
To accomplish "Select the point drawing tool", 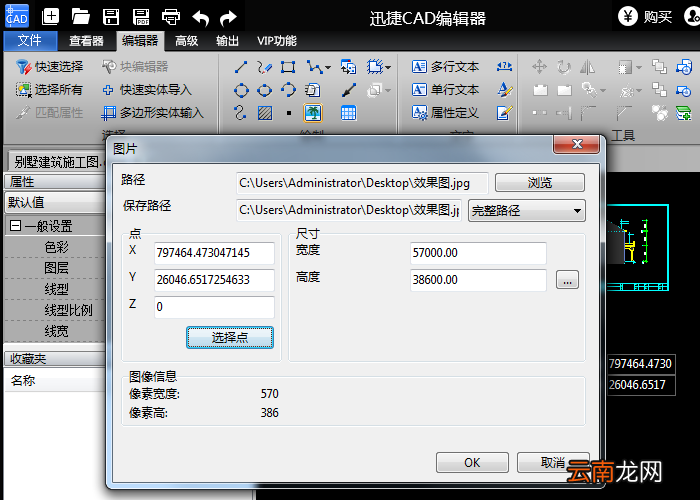I will point(289,113).
